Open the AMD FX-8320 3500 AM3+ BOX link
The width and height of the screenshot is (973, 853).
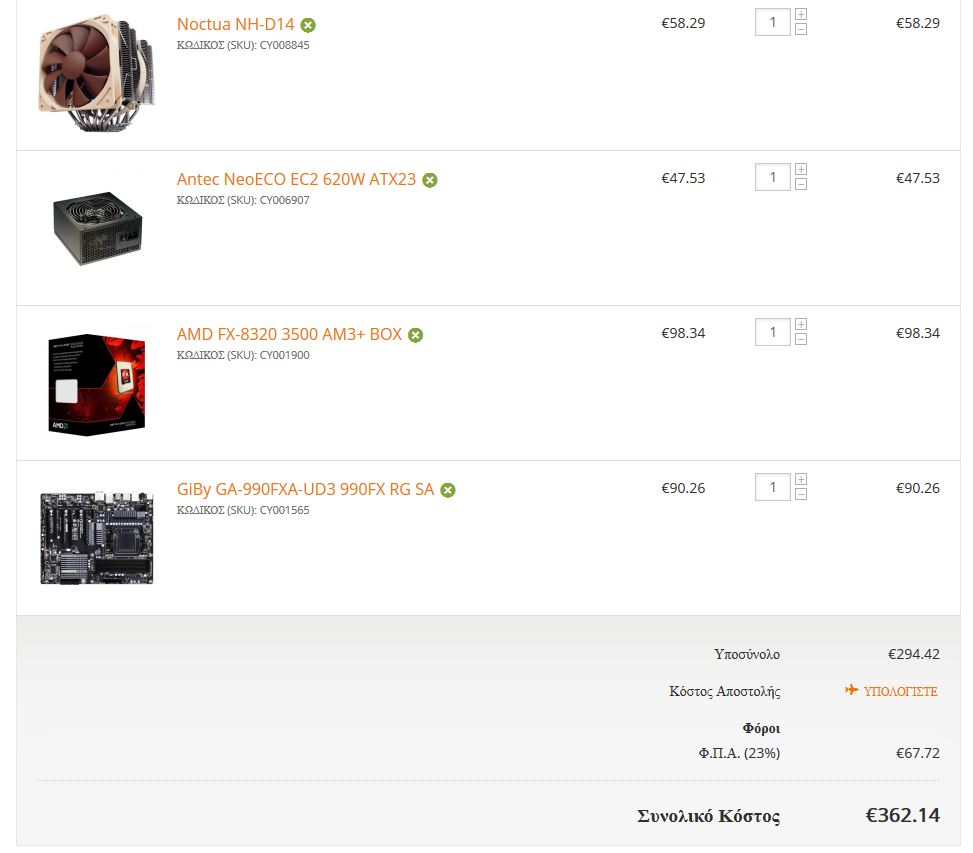[x=289, y=334]
